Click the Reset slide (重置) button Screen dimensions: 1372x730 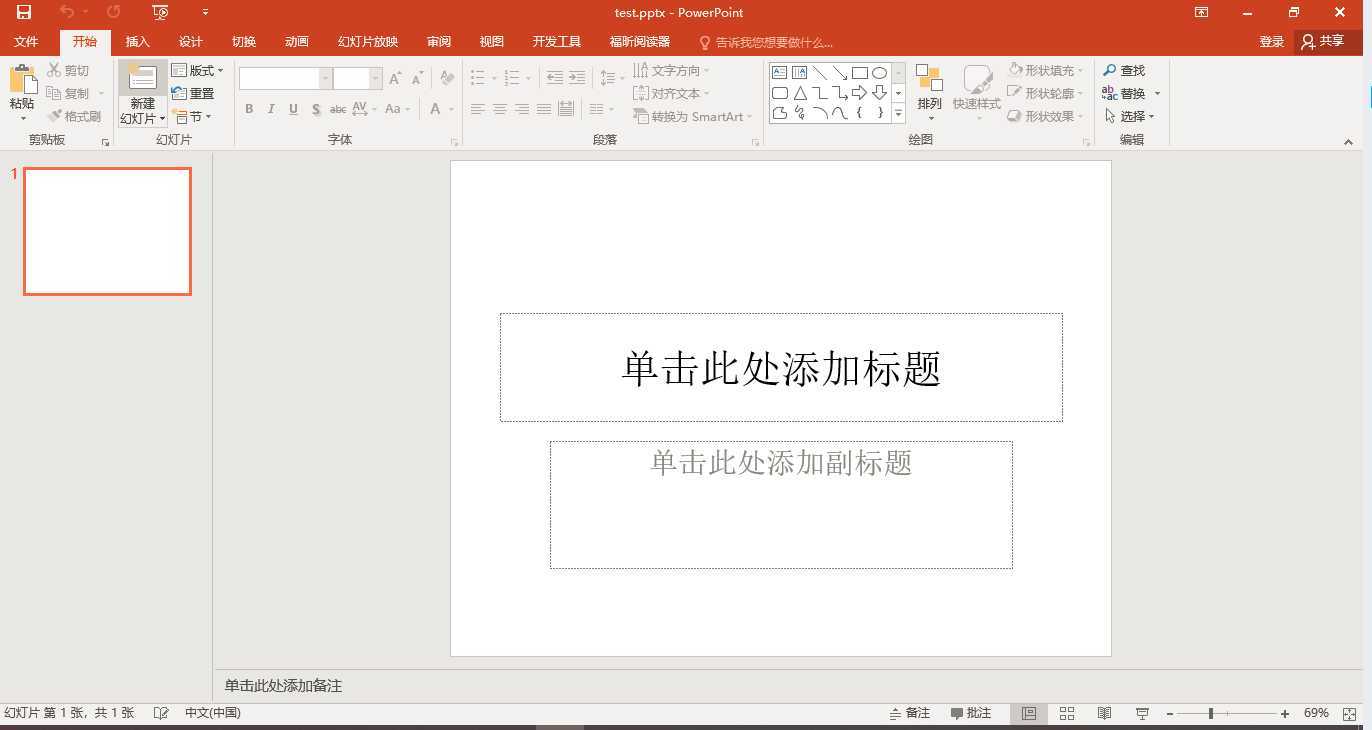click(192, 93)
